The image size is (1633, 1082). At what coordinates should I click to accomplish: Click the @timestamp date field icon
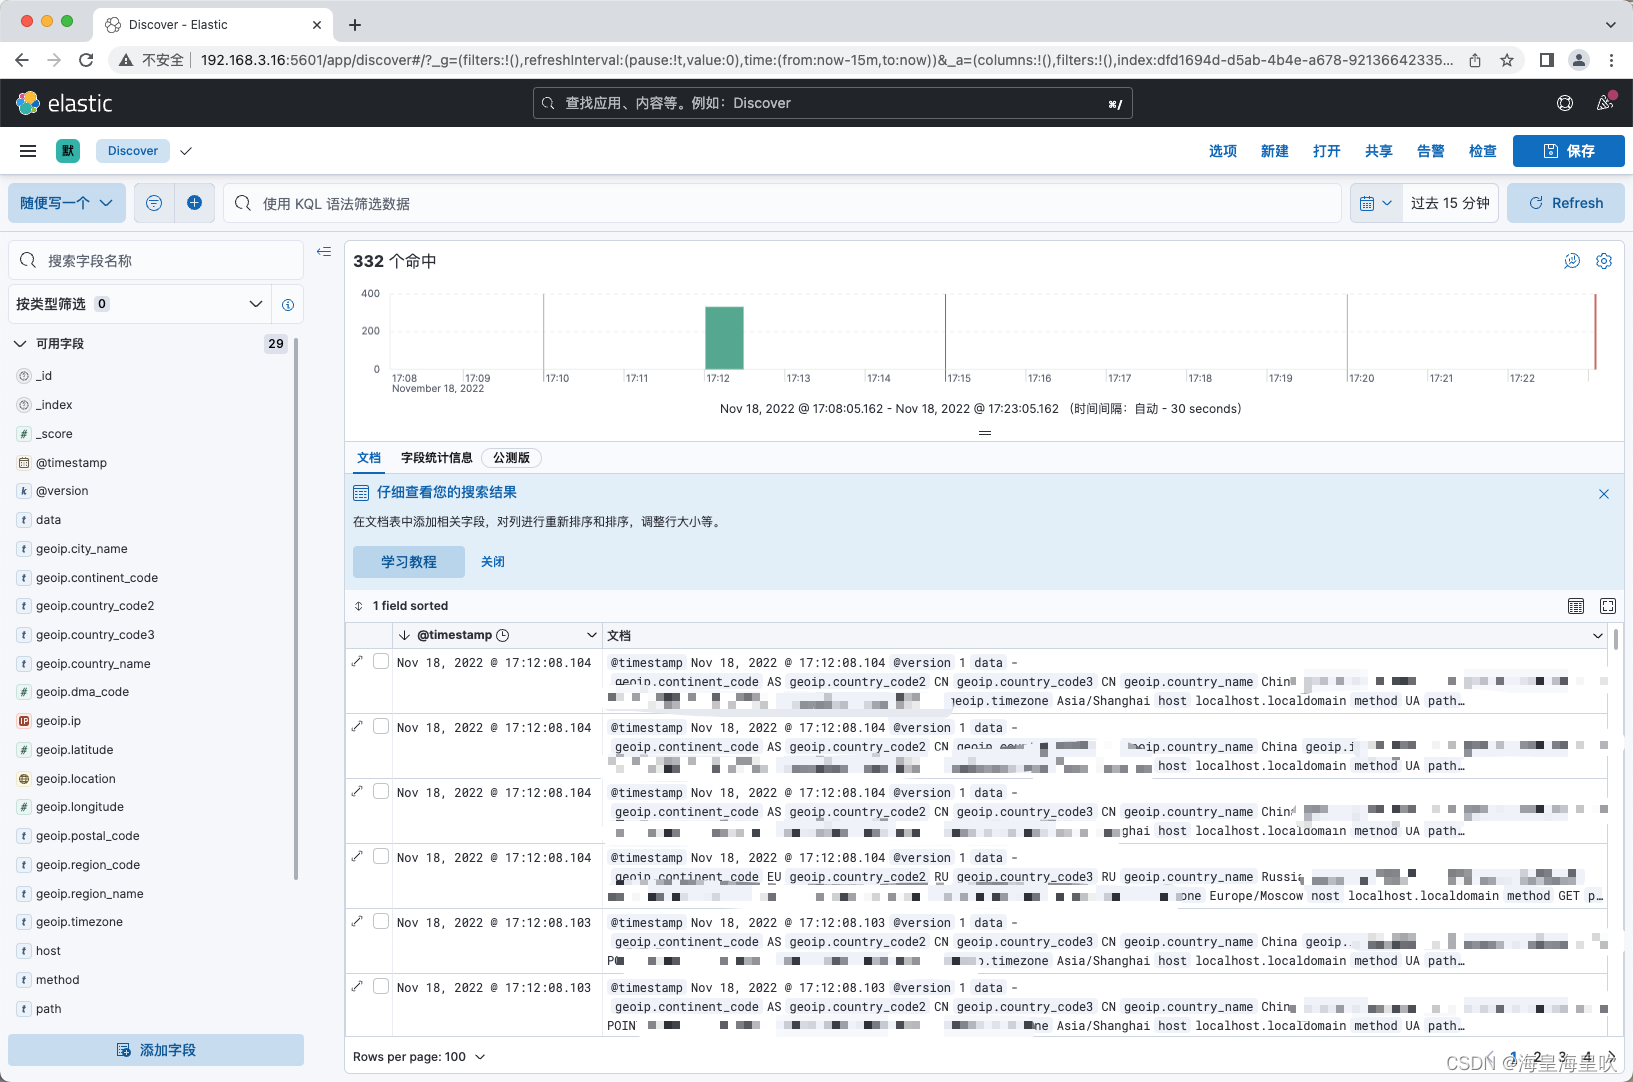pyautogui.click(x=24, y=463)
